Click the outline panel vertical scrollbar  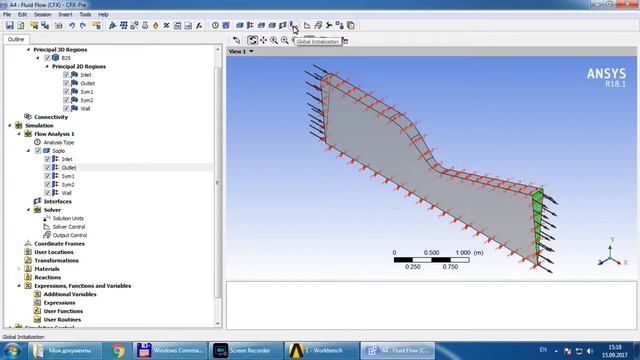click(x=218, y=184)
